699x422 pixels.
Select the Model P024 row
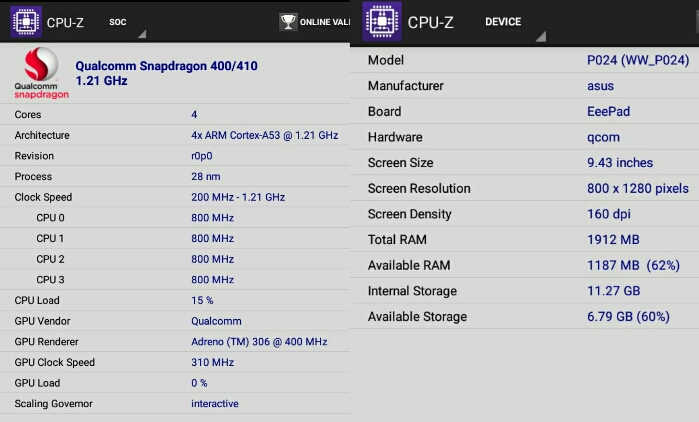(x=525, y=60)
